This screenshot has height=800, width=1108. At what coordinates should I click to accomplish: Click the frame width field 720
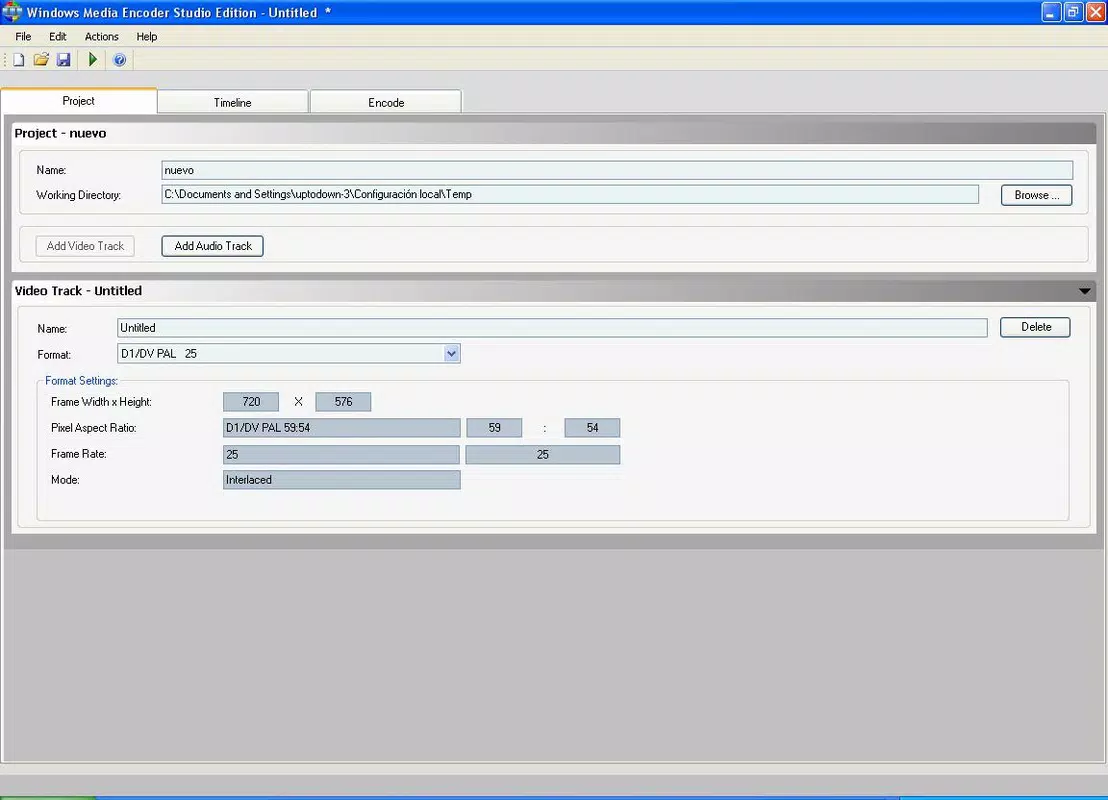251,402
